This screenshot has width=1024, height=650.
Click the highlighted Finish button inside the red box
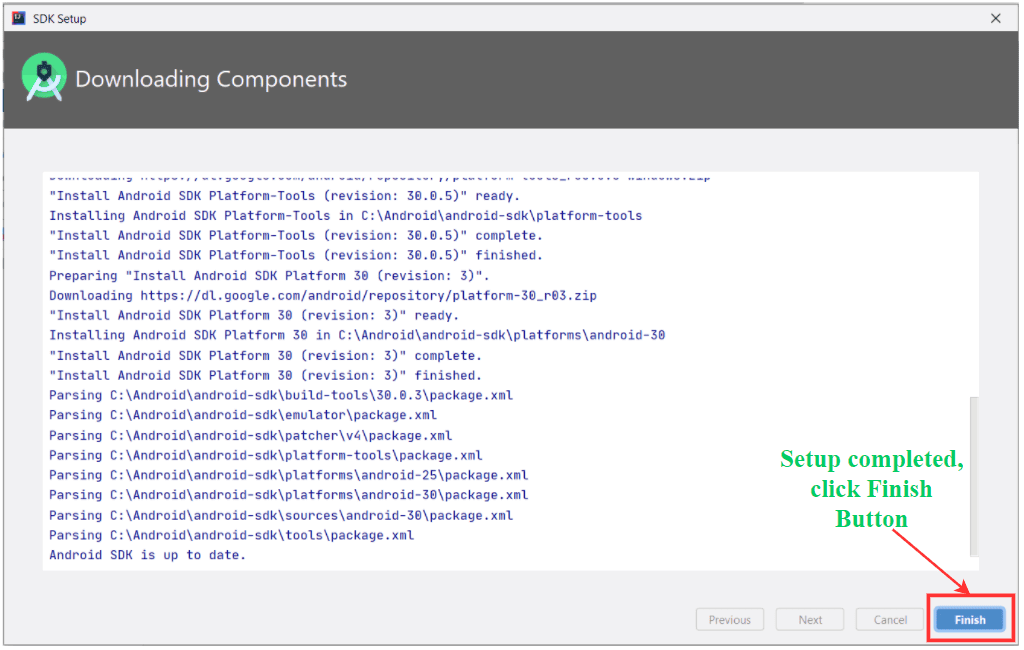969,618
